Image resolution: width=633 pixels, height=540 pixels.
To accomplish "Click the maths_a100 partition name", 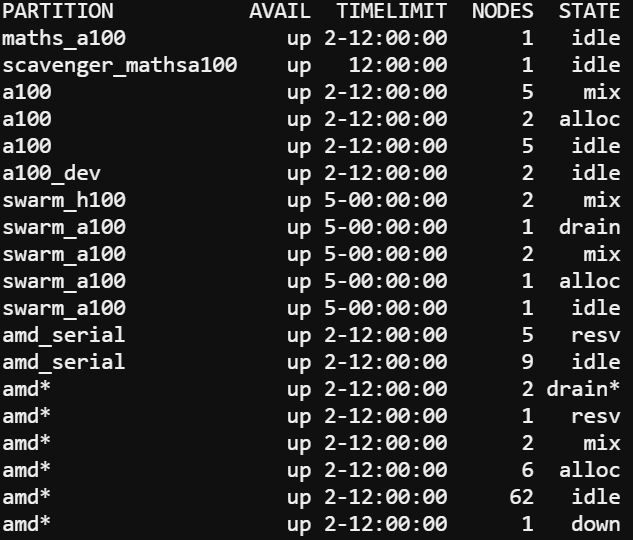I will click(x=63, y=39).
